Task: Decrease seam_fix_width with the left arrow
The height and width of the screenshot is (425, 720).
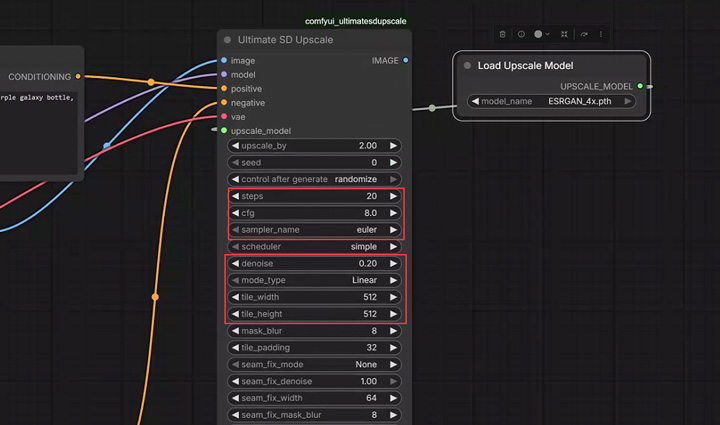Action: click(x=235, y=398)
